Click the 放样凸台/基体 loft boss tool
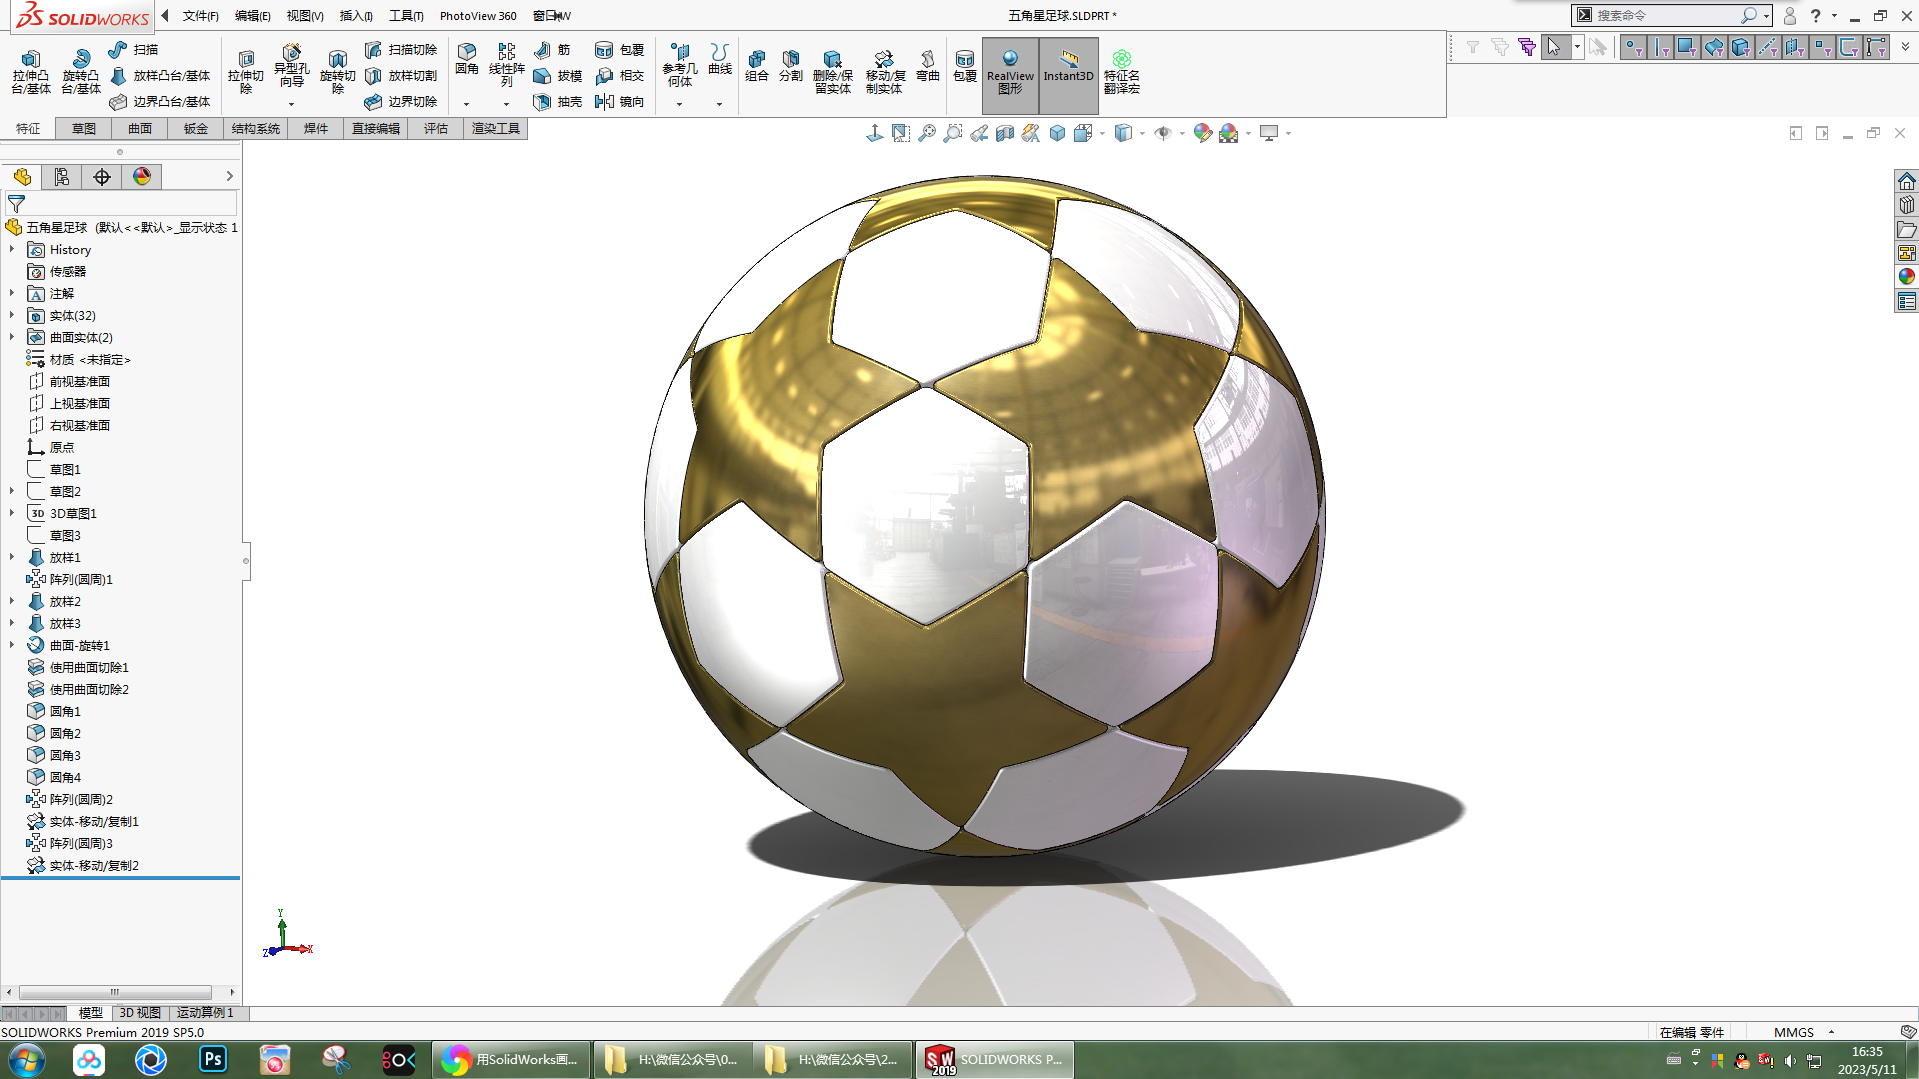Image resolution: width=1919 pixels, height=1079 pixels. coord(160,75)
